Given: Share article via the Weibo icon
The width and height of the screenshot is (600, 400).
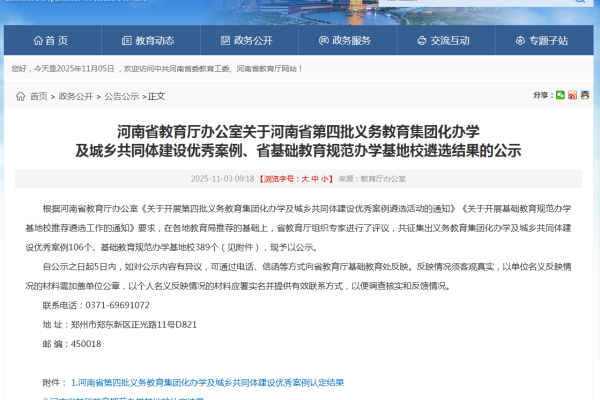Looking at the screenshot, I should click(x=573, y=95).
